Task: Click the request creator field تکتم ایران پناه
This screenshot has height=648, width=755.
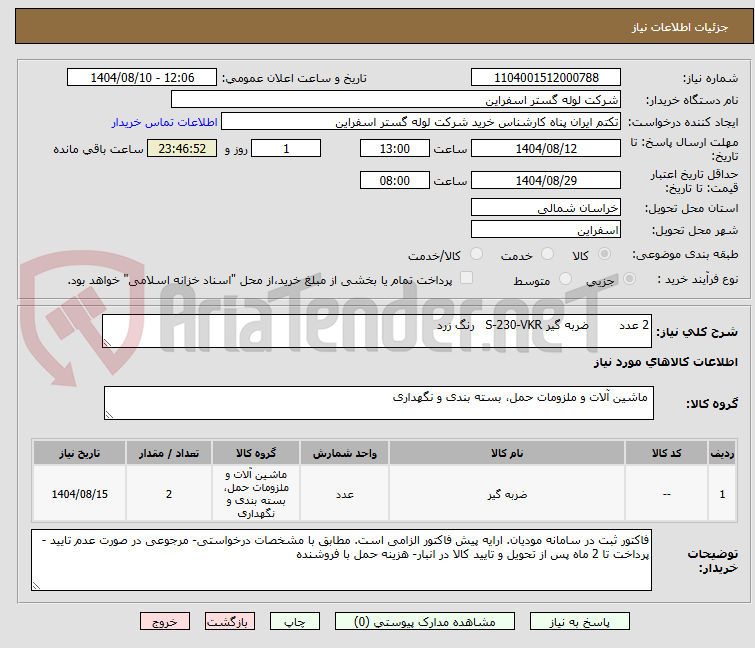Action: 421,122
